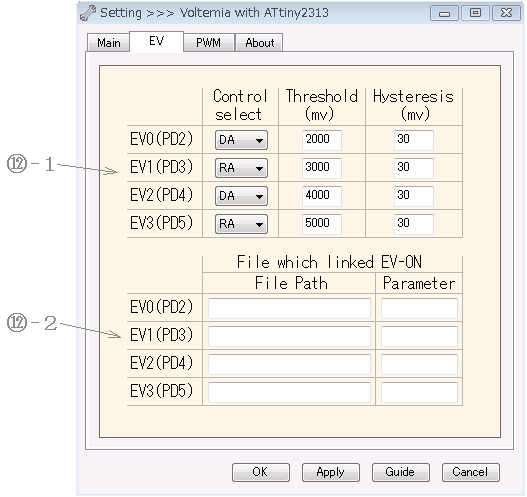Click the EV0(PD2) File Path field
The image size is (527, 497).
point(289,308)
